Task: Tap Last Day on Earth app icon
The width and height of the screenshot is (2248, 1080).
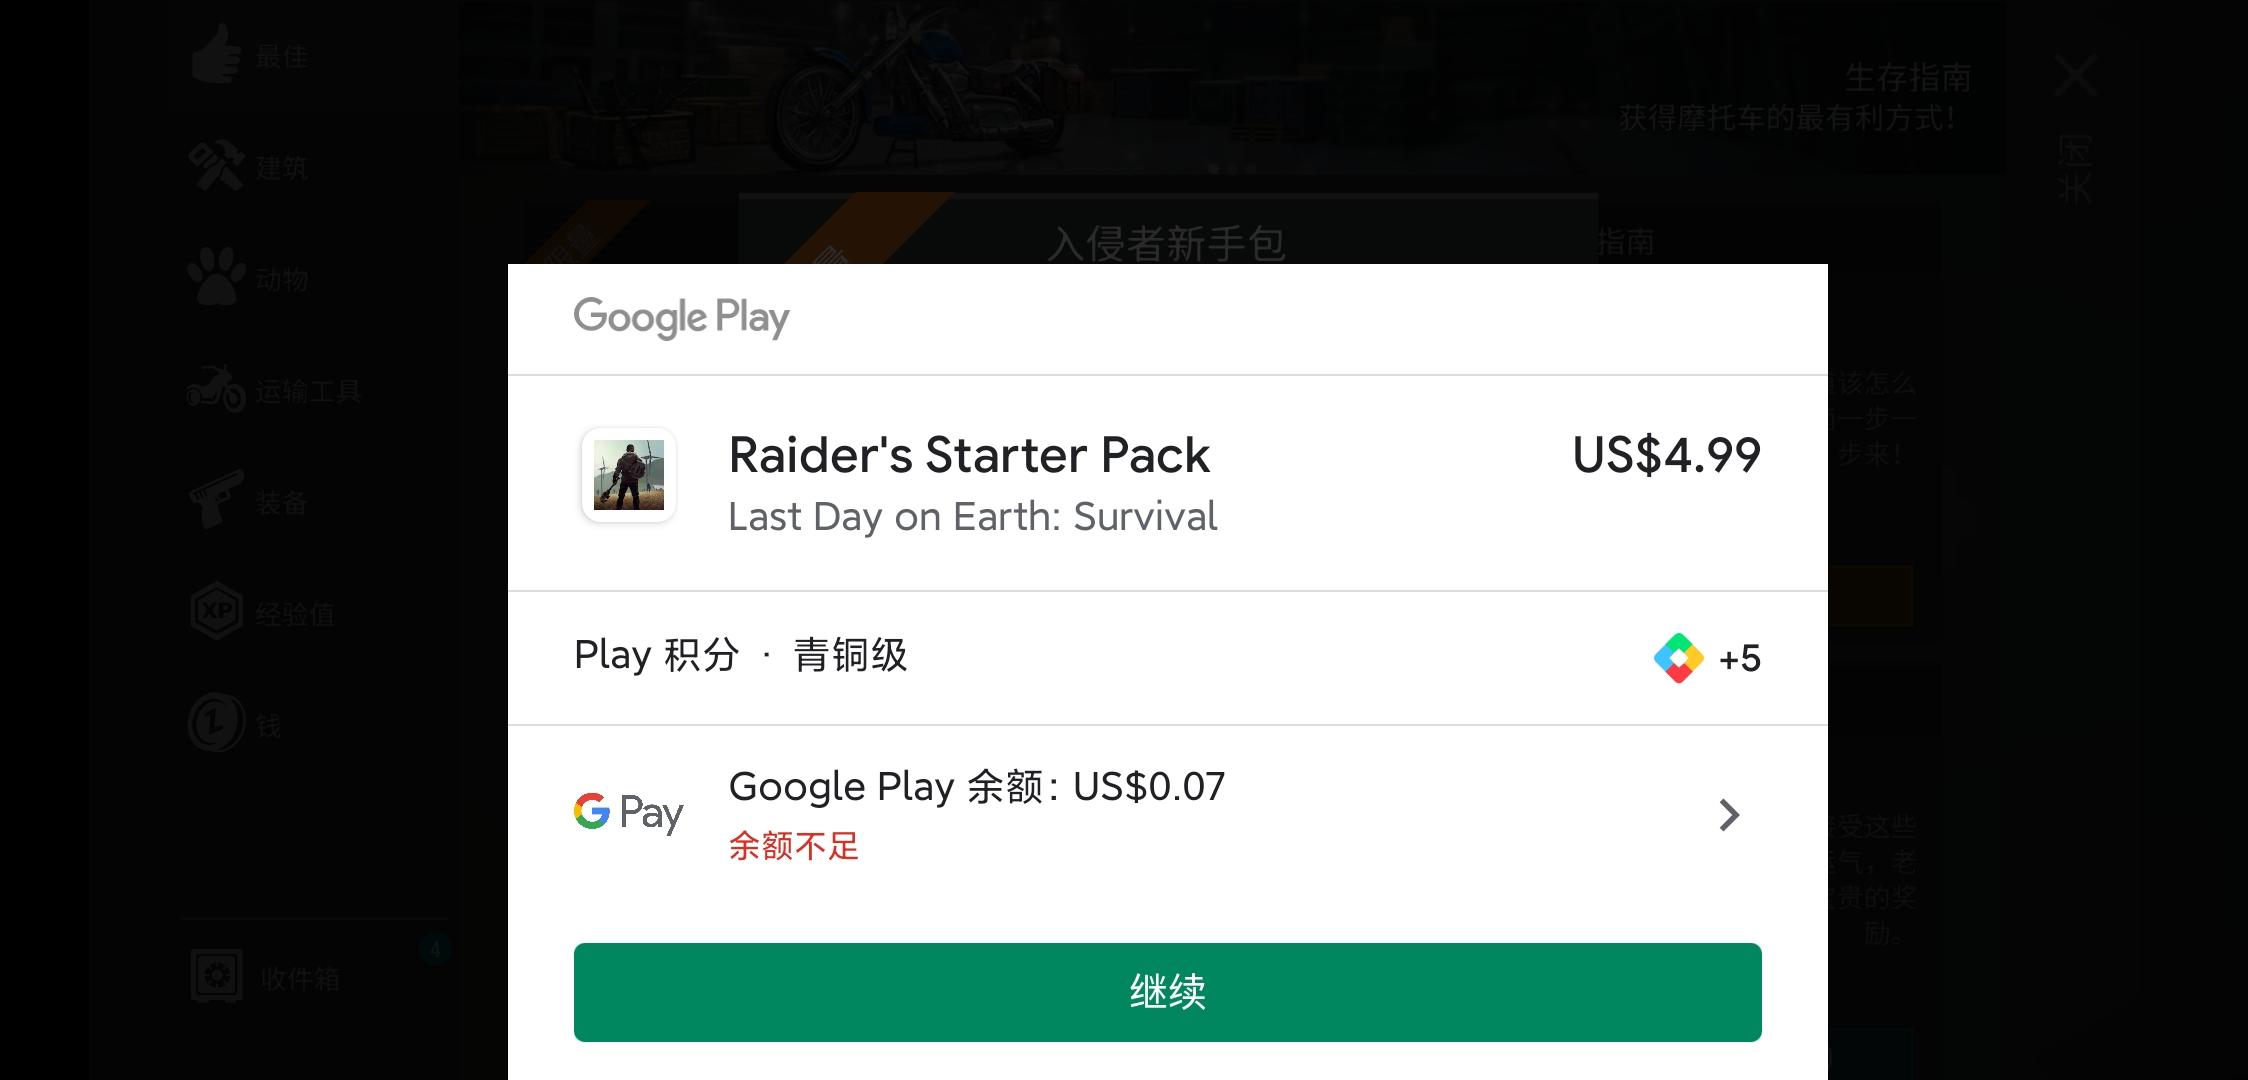Action: point(629,475)
